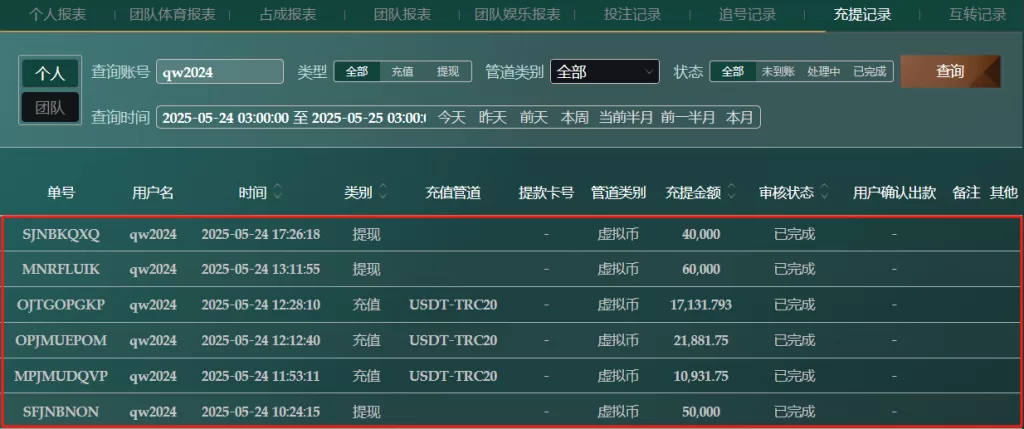Click the 充值管道 column header

[x=453, y=193]
